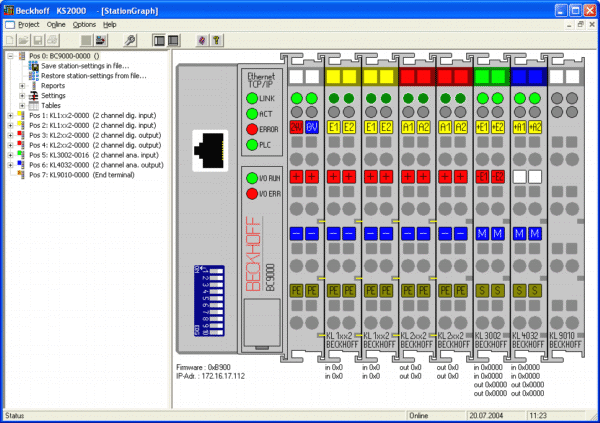
Task: Click the green header of KL 3002 terminal
Action: click(492, 77)
